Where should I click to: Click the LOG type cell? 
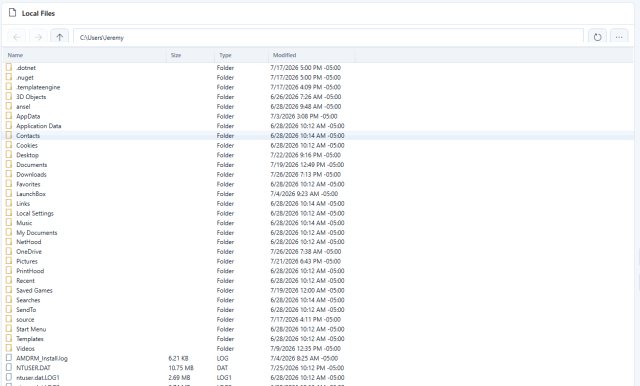222,358
